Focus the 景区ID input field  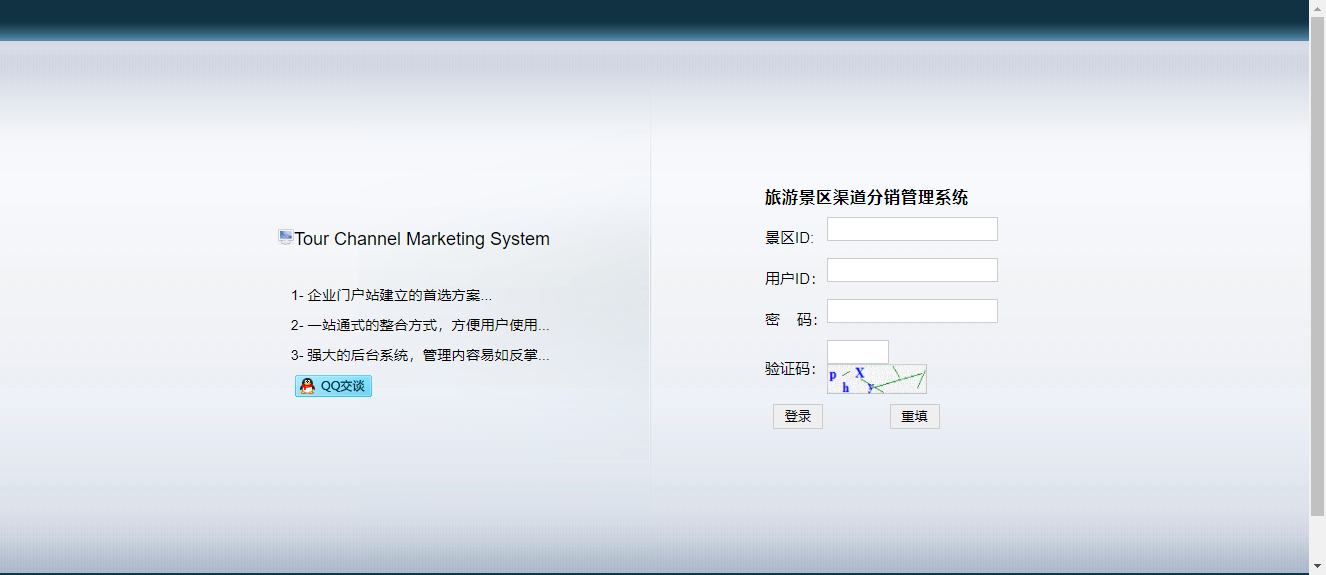click(x=911, y=229)
